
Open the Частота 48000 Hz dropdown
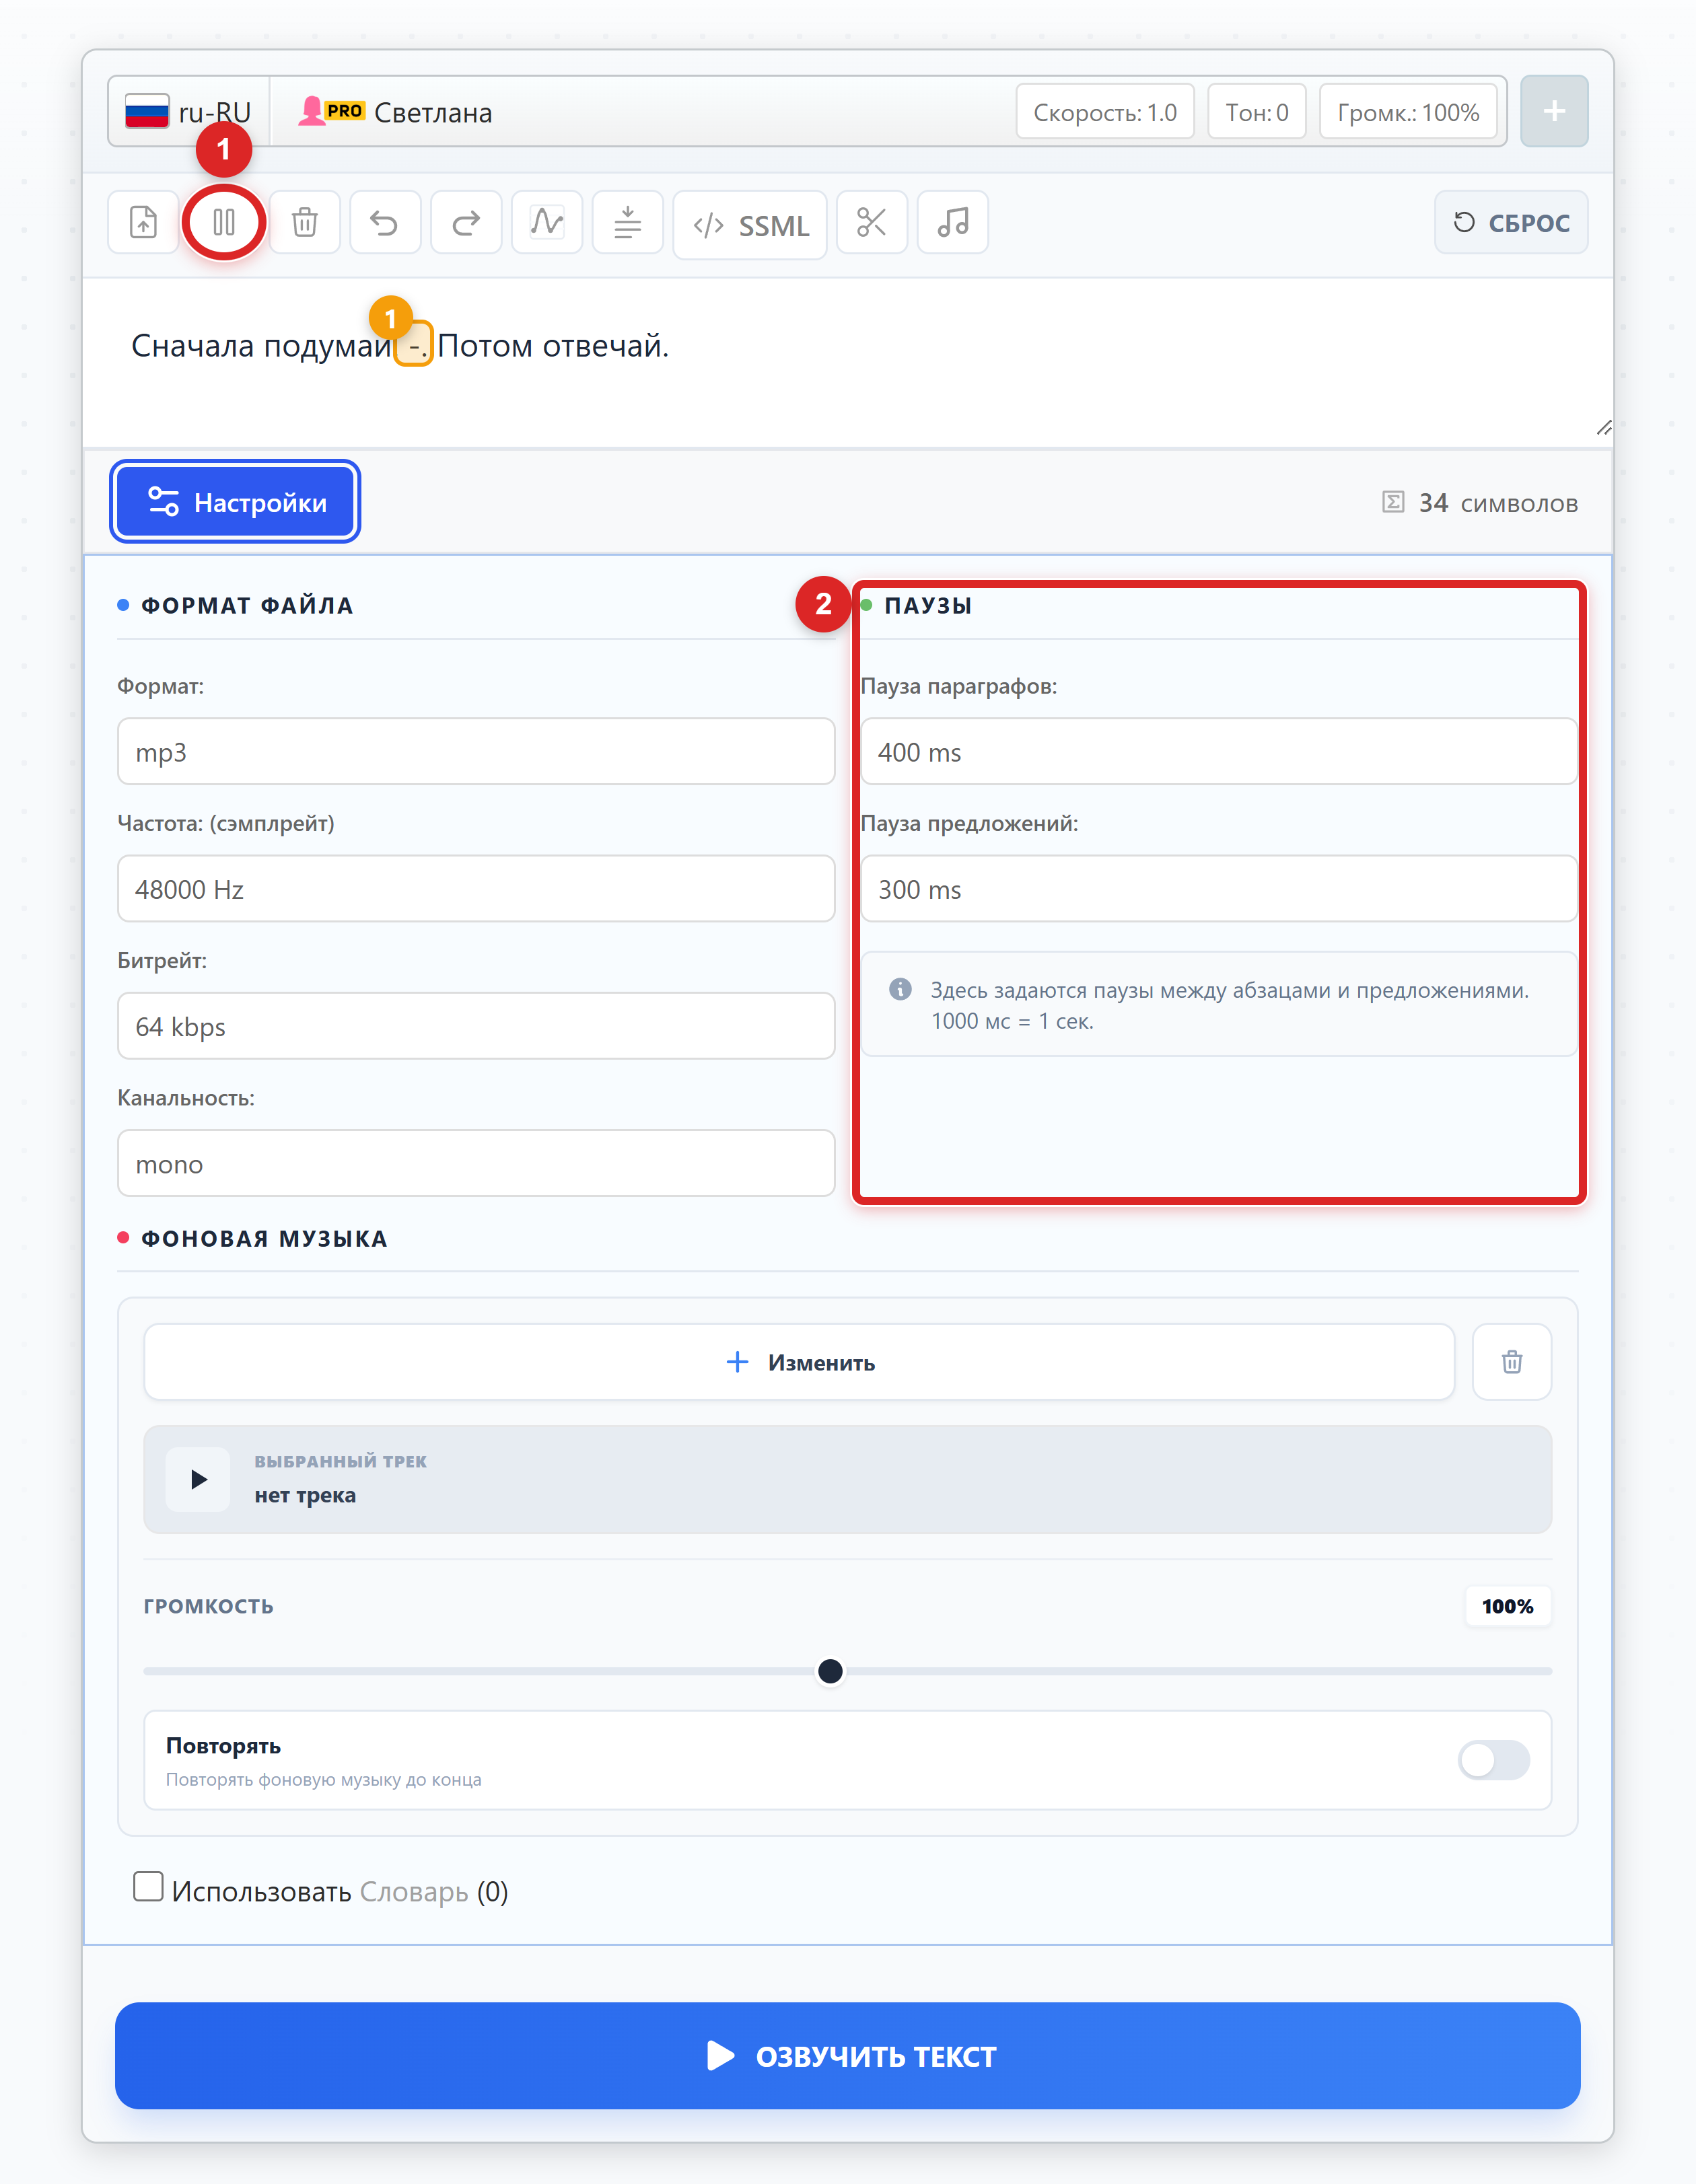[476, 889]
